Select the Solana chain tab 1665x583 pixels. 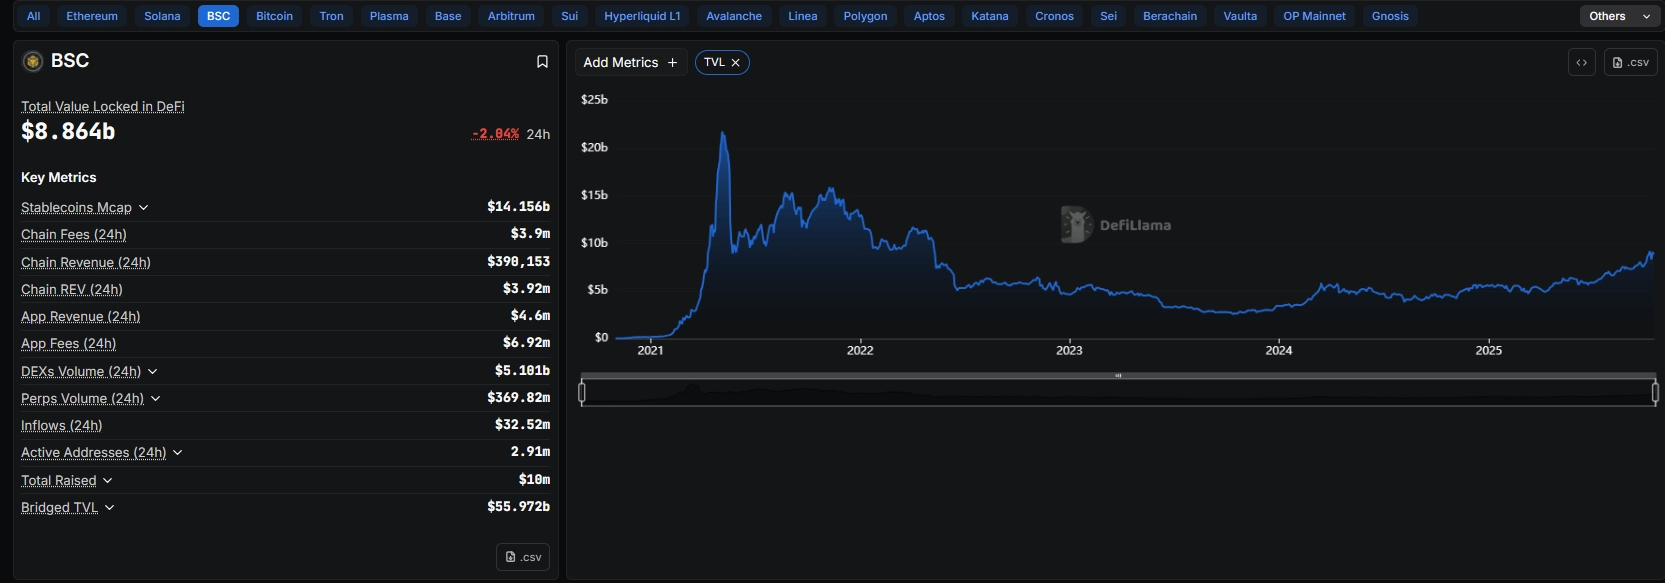pyautogui.click(x=162, y=16)
